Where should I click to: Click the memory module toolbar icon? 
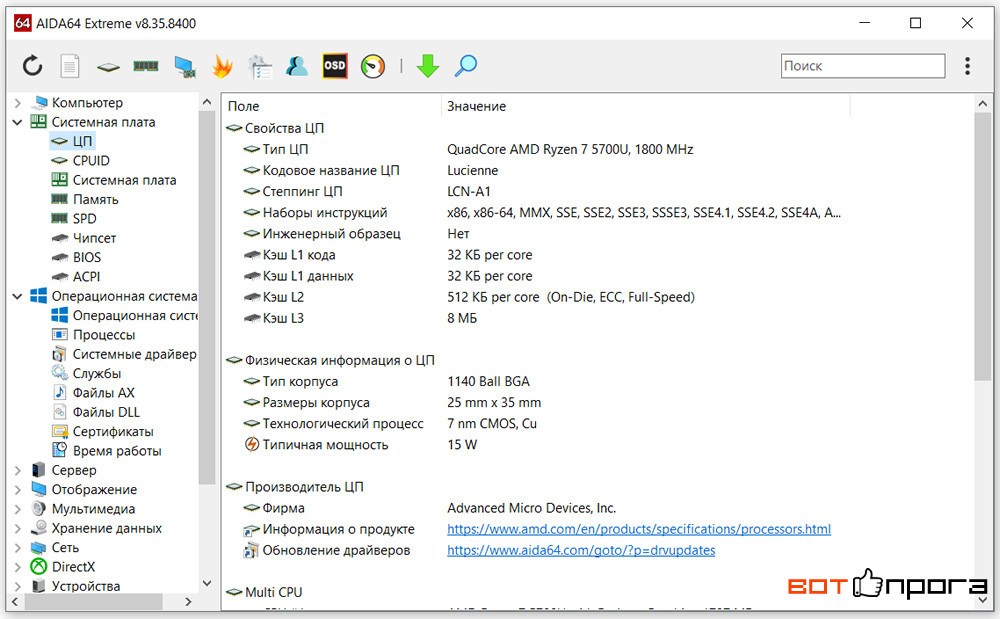point(145,66)
